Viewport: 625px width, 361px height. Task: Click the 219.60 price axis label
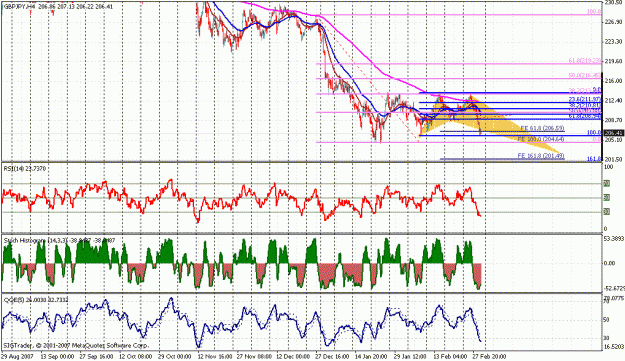(614, 61)
